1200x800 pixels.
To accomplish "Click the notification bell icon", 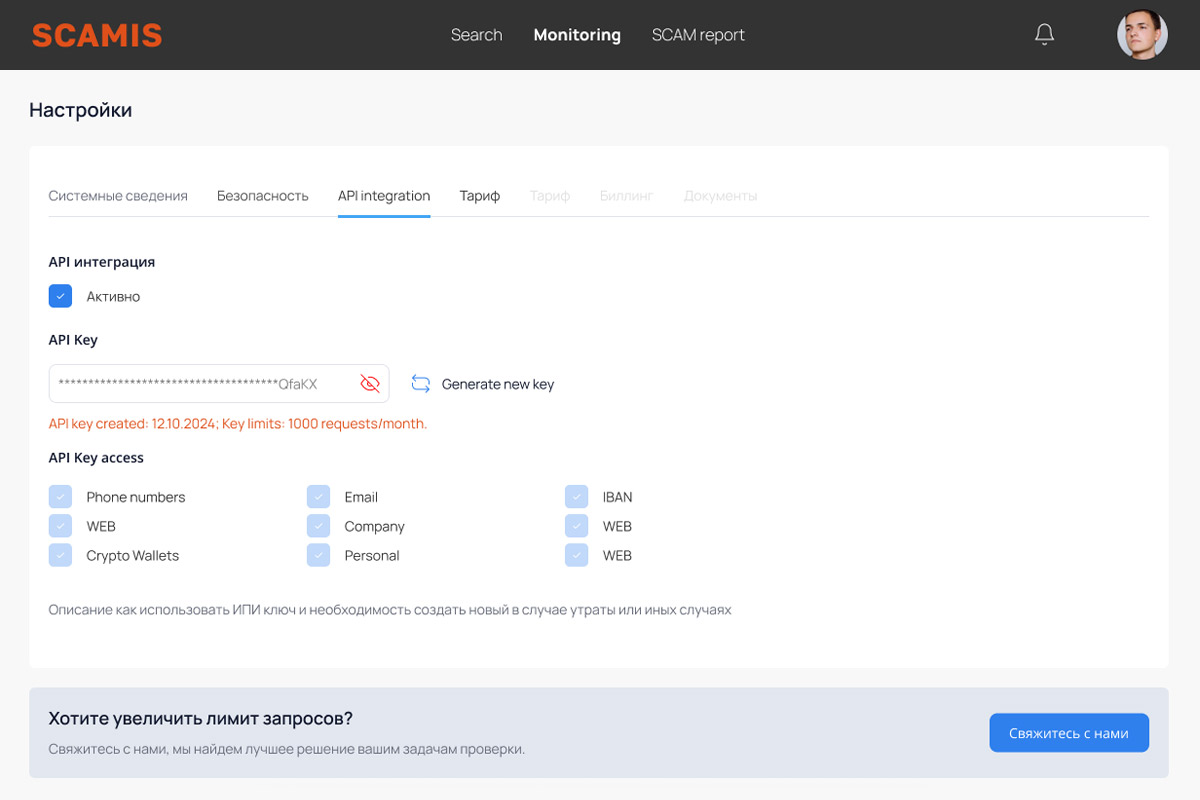I will pos(1044,35).
